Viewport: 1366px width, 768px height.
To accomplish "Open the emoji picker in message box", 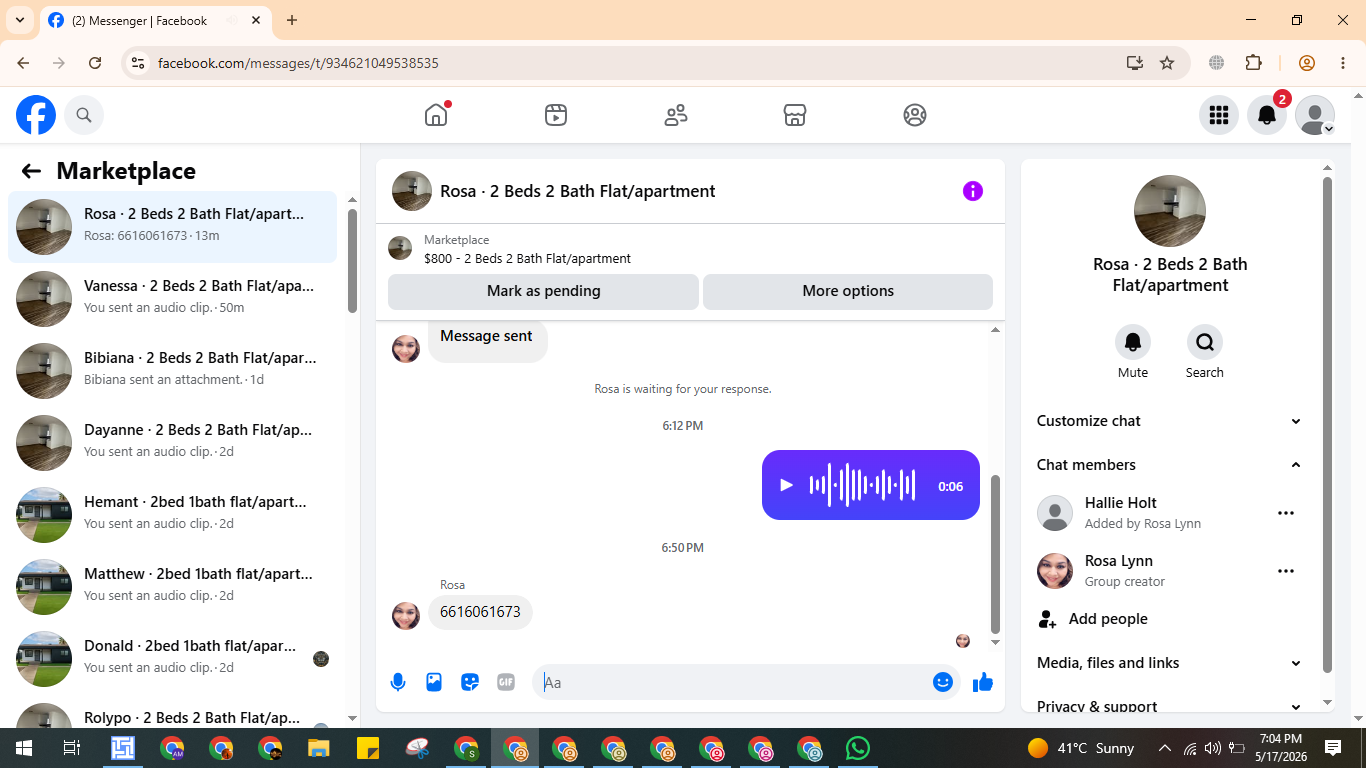I will (942, 682).
